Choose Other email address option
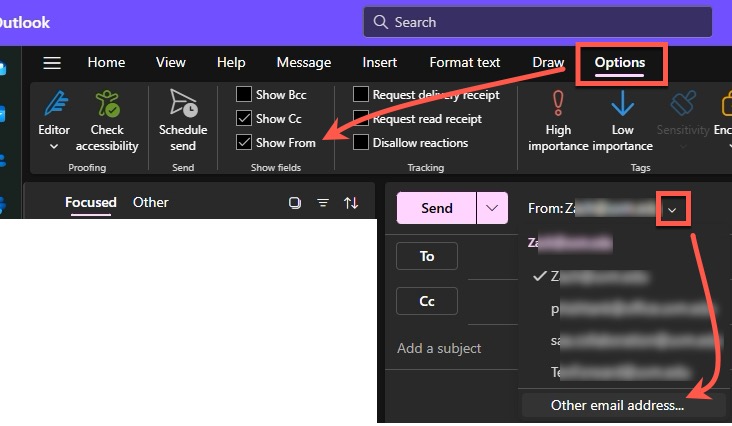This screenshot has height=426, width=732. click(x=617, y=405)
